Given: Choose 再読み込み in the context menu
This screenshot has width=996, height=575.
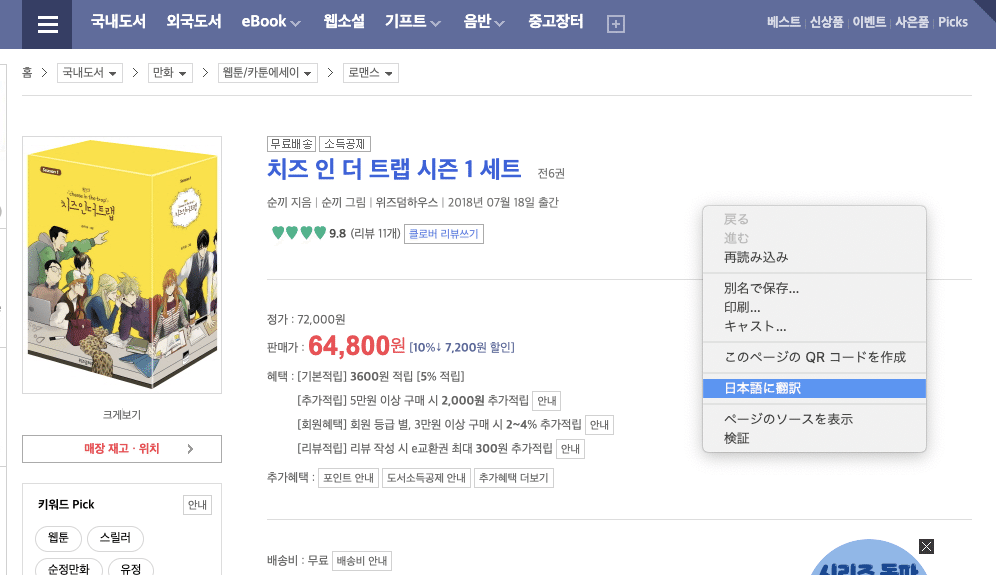Looking at the screenshot, I should pyautogui.click(x=814, y=257).
